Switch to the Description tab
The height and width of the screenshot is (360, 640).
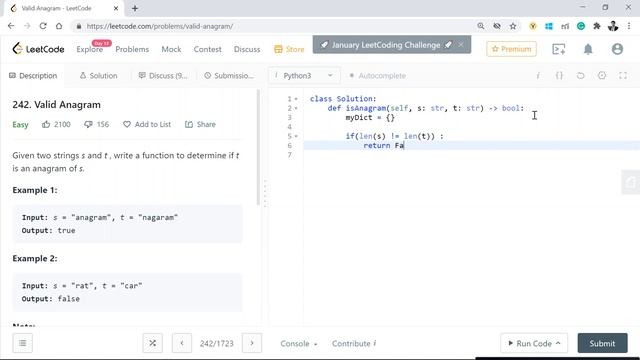tap(33, 76)
